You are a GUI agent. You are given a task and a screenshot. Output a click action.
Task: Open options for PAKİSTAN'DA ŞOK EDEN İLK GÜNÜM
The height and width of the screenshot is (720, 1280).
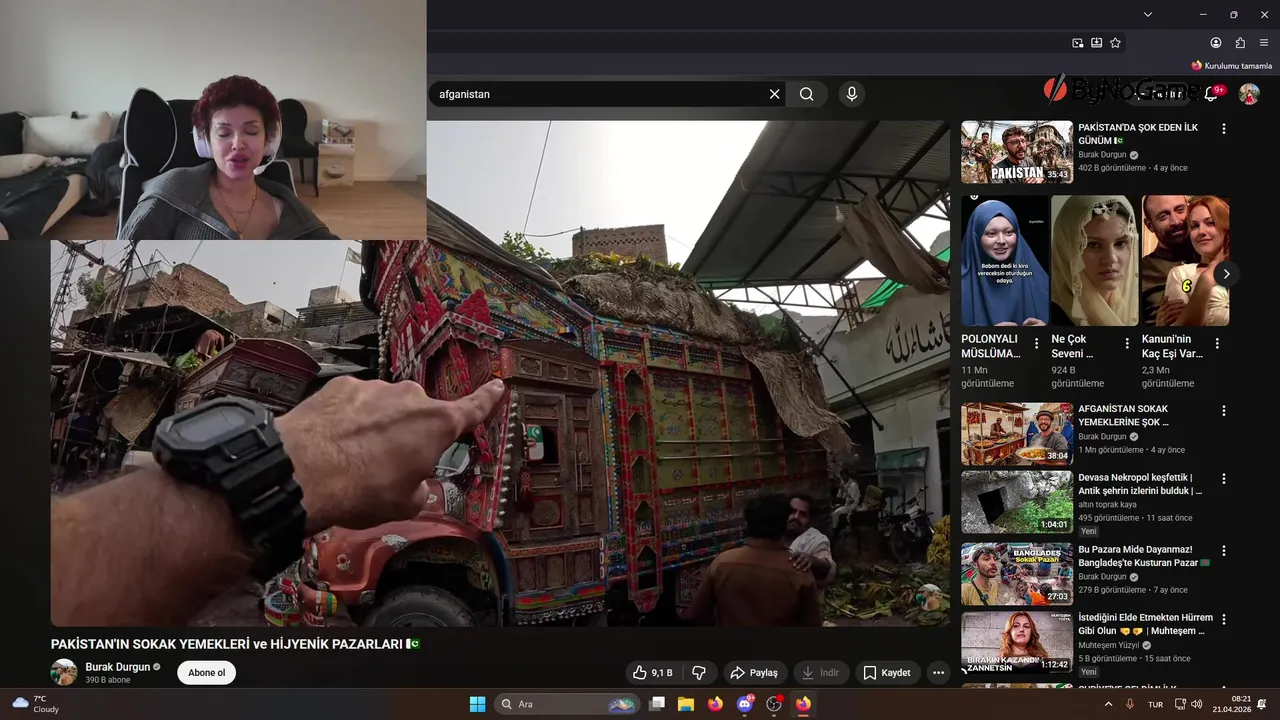coord(1223,129)
